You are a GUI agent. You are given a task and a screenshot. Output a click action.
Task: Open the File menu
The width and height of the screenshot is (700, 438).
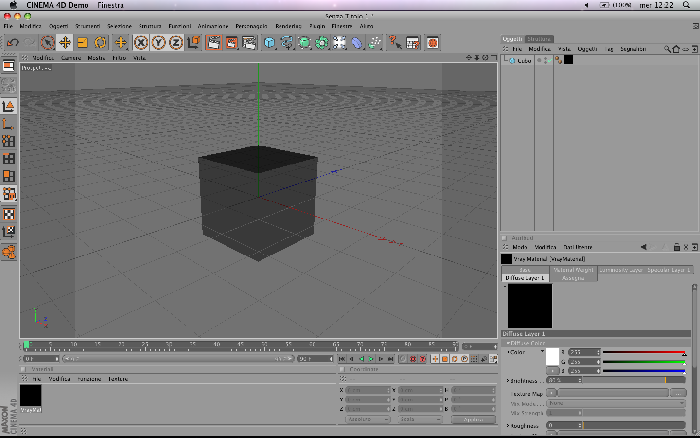tap(8, 26)
